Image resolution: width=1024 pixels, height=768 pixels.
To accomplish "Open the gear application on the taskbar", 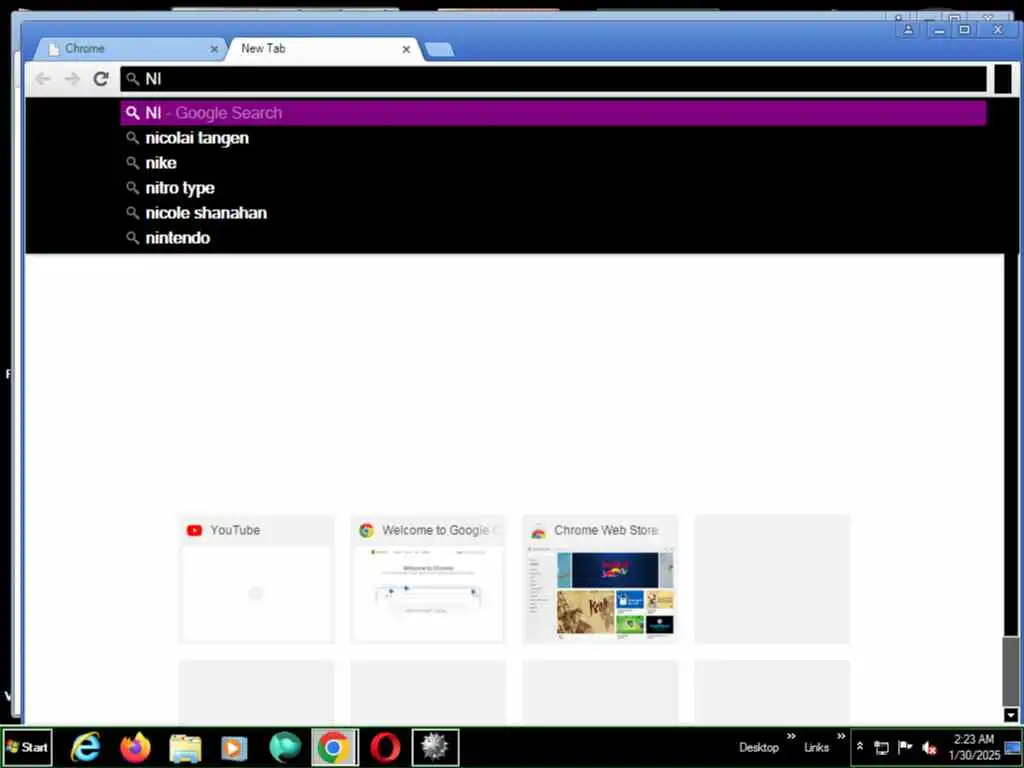I will [x=435, y=747].
